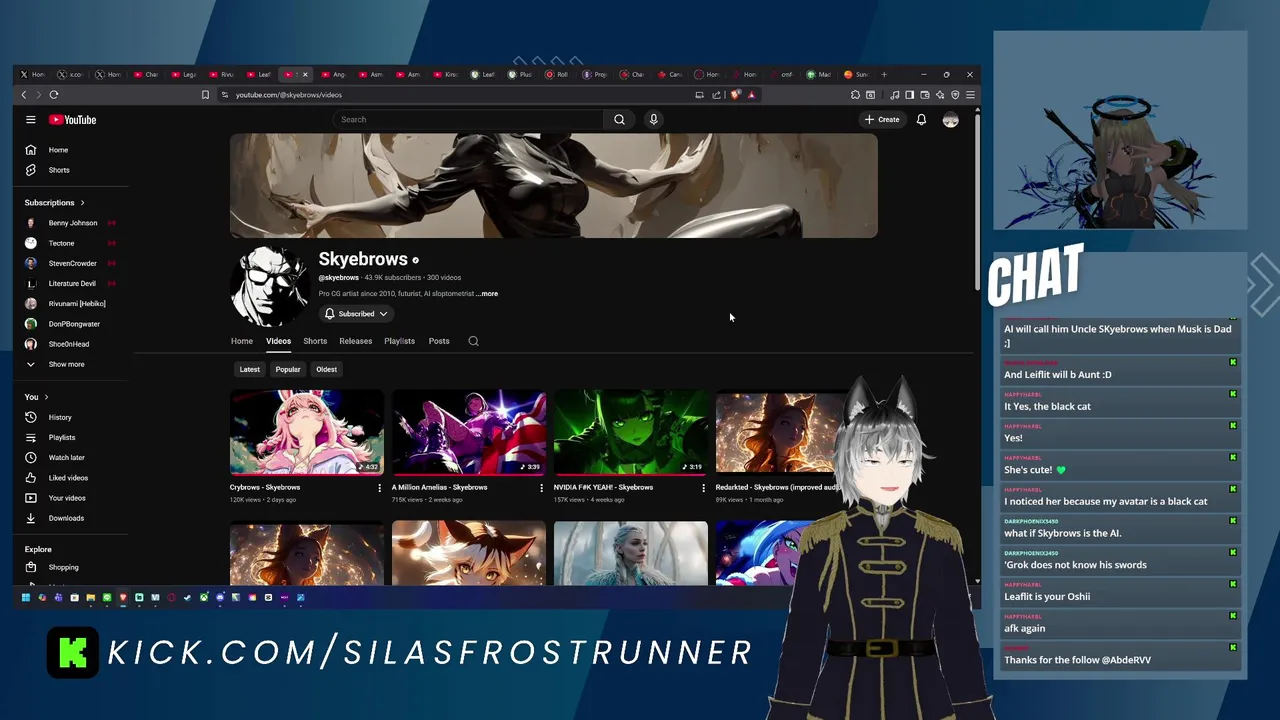Expand the Subscriptions section chevron
This screenshot has height=720, width=1280.
tap(82, 203)
